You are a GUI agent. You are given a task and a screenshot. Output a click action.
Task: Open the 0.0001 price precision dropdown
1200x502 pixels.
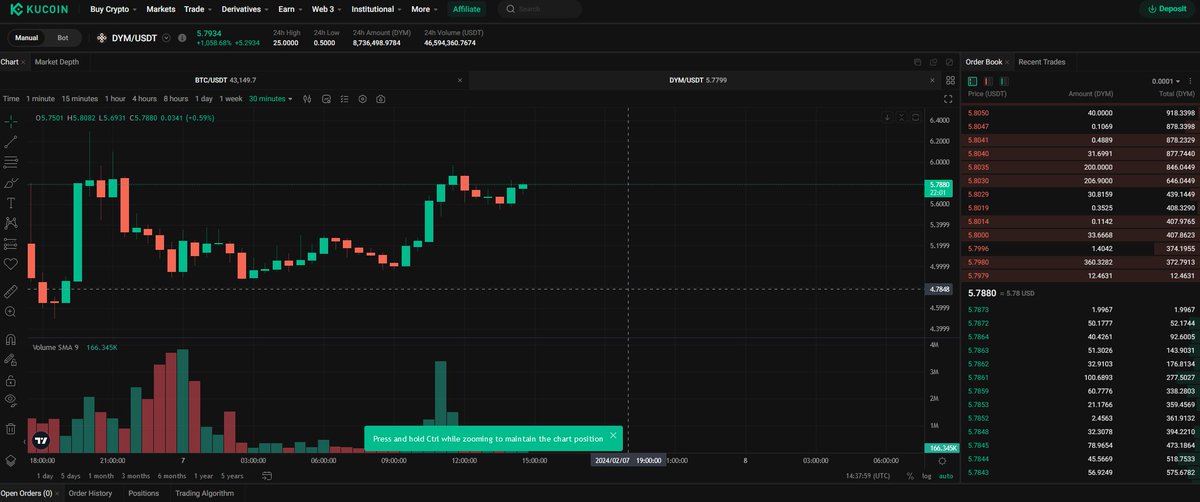pyautogui.click(x=1165, y=81)
